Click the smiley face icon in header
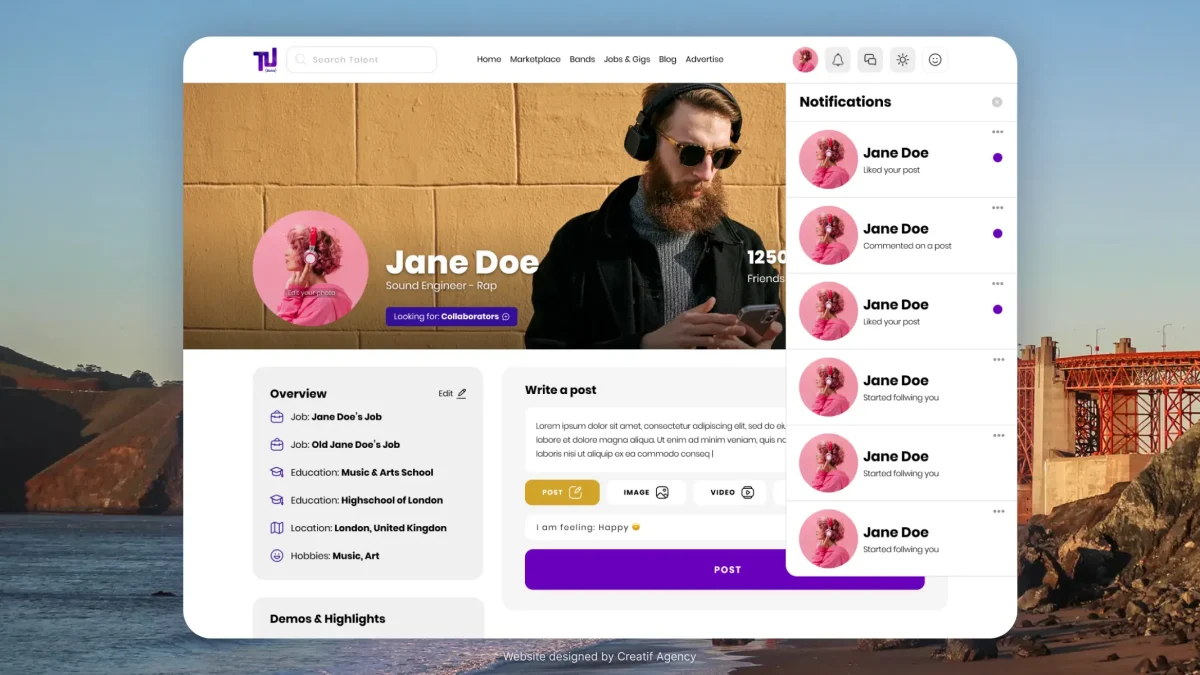Viewport: 1200px width, 675px height. coord(935,60)
